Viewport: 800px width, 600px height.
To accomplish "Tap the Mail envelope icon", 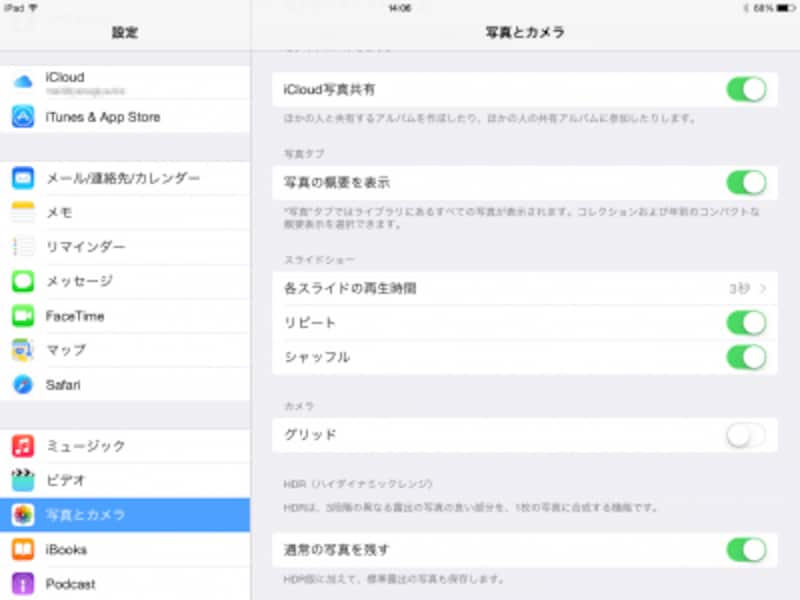I will (23, 178).
